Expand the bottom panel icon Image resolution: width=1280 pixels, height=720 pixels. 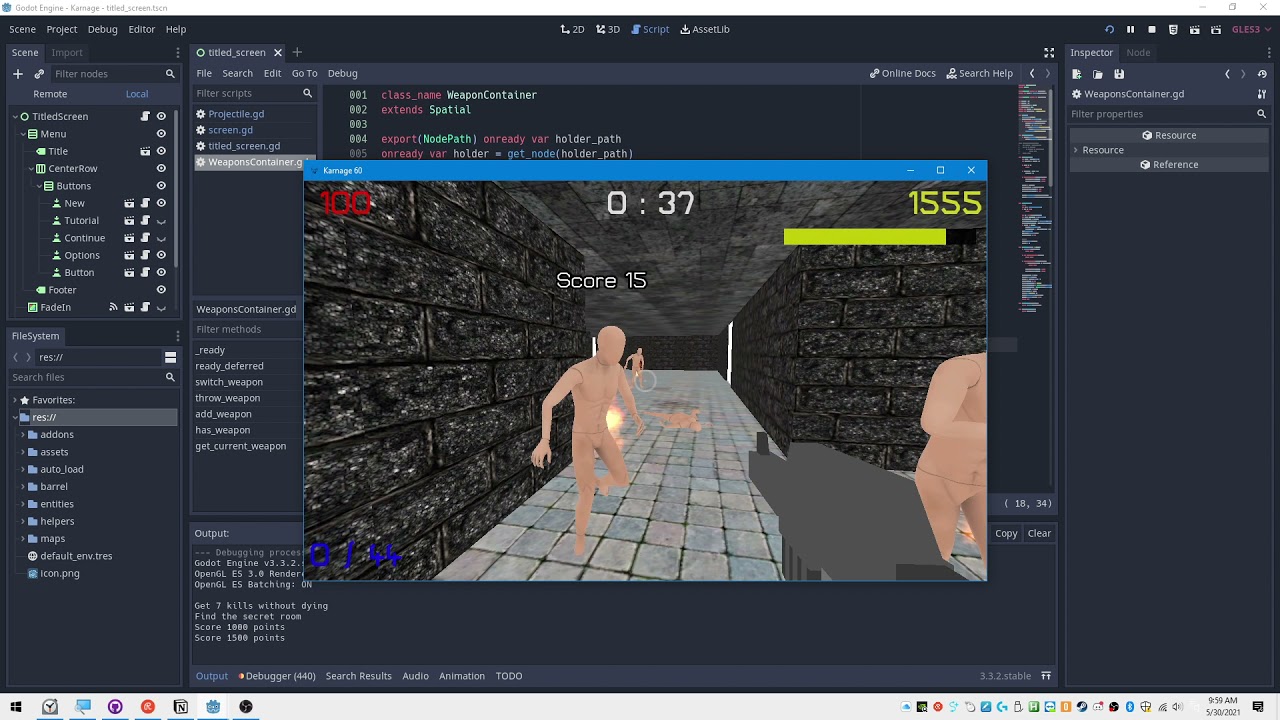(1046, 676)
